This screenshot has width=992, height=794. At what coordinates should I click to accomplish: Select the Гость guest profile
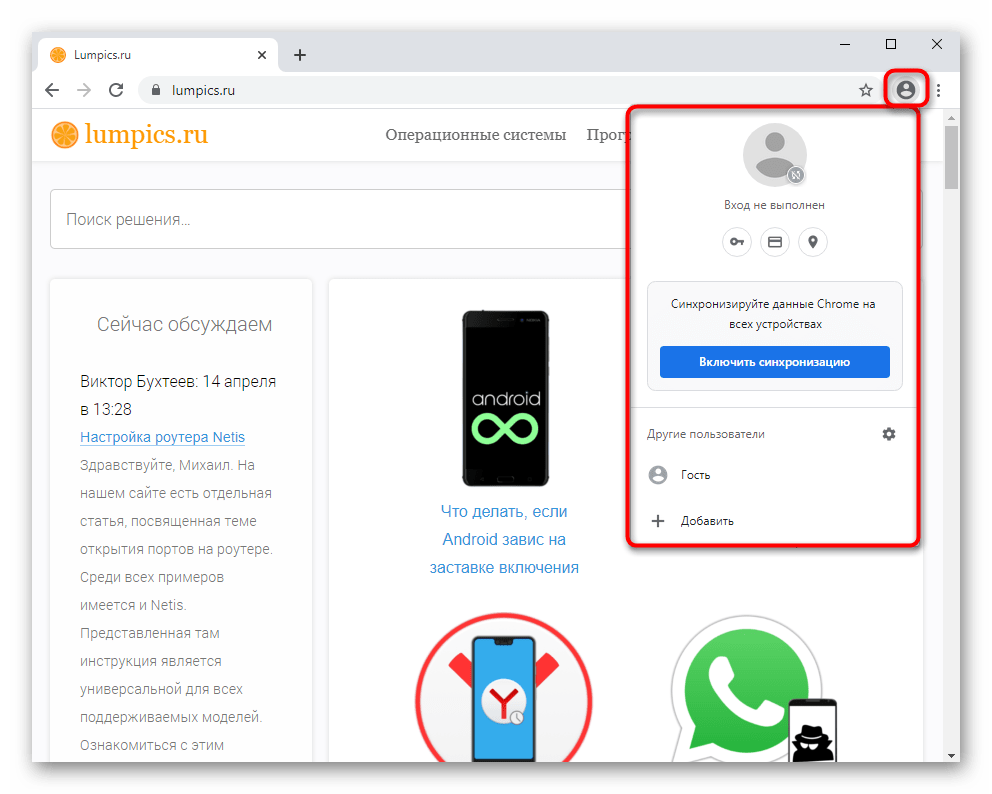tap(695, 475)
